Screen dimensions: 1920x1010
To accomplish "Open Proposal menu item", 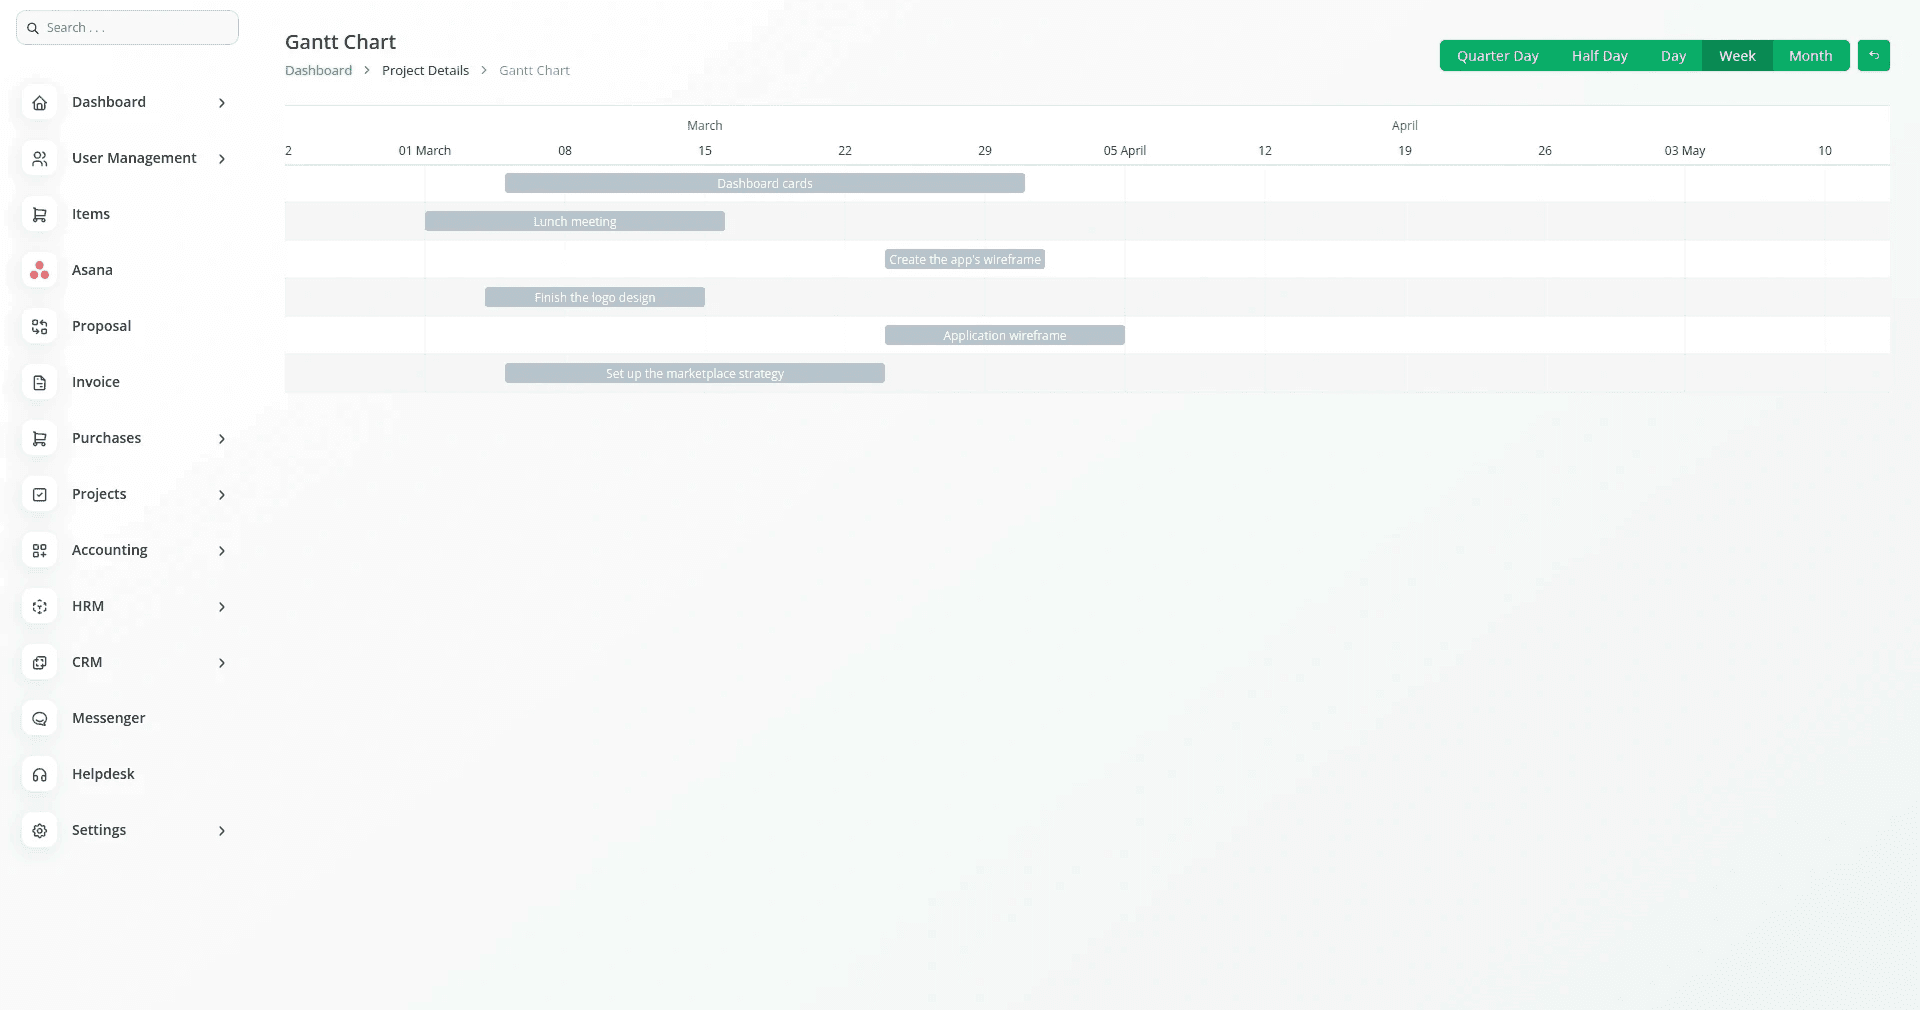I will click(x=101, y=326).
